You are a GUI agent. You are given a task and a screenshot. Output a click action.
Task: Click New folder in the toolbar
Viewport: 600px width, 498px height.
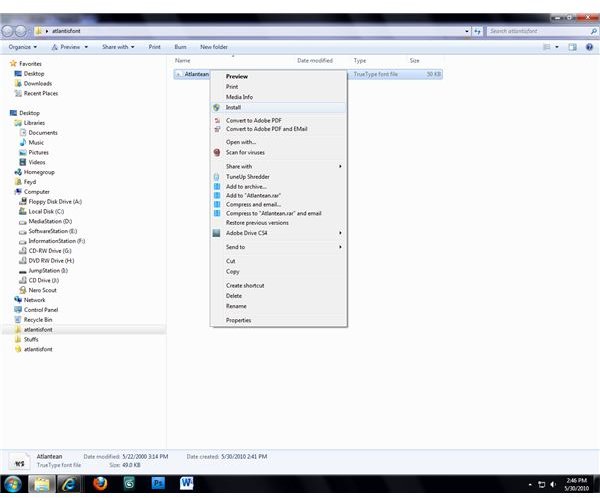click(x=214, y=47)
